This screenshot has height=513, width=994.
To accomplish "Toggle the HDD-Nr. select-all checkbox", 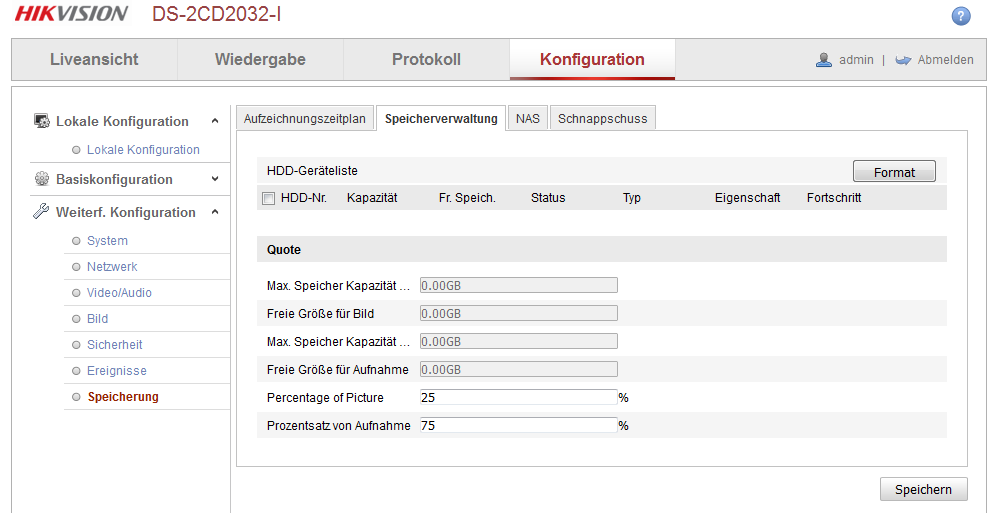I will [268, 198].
